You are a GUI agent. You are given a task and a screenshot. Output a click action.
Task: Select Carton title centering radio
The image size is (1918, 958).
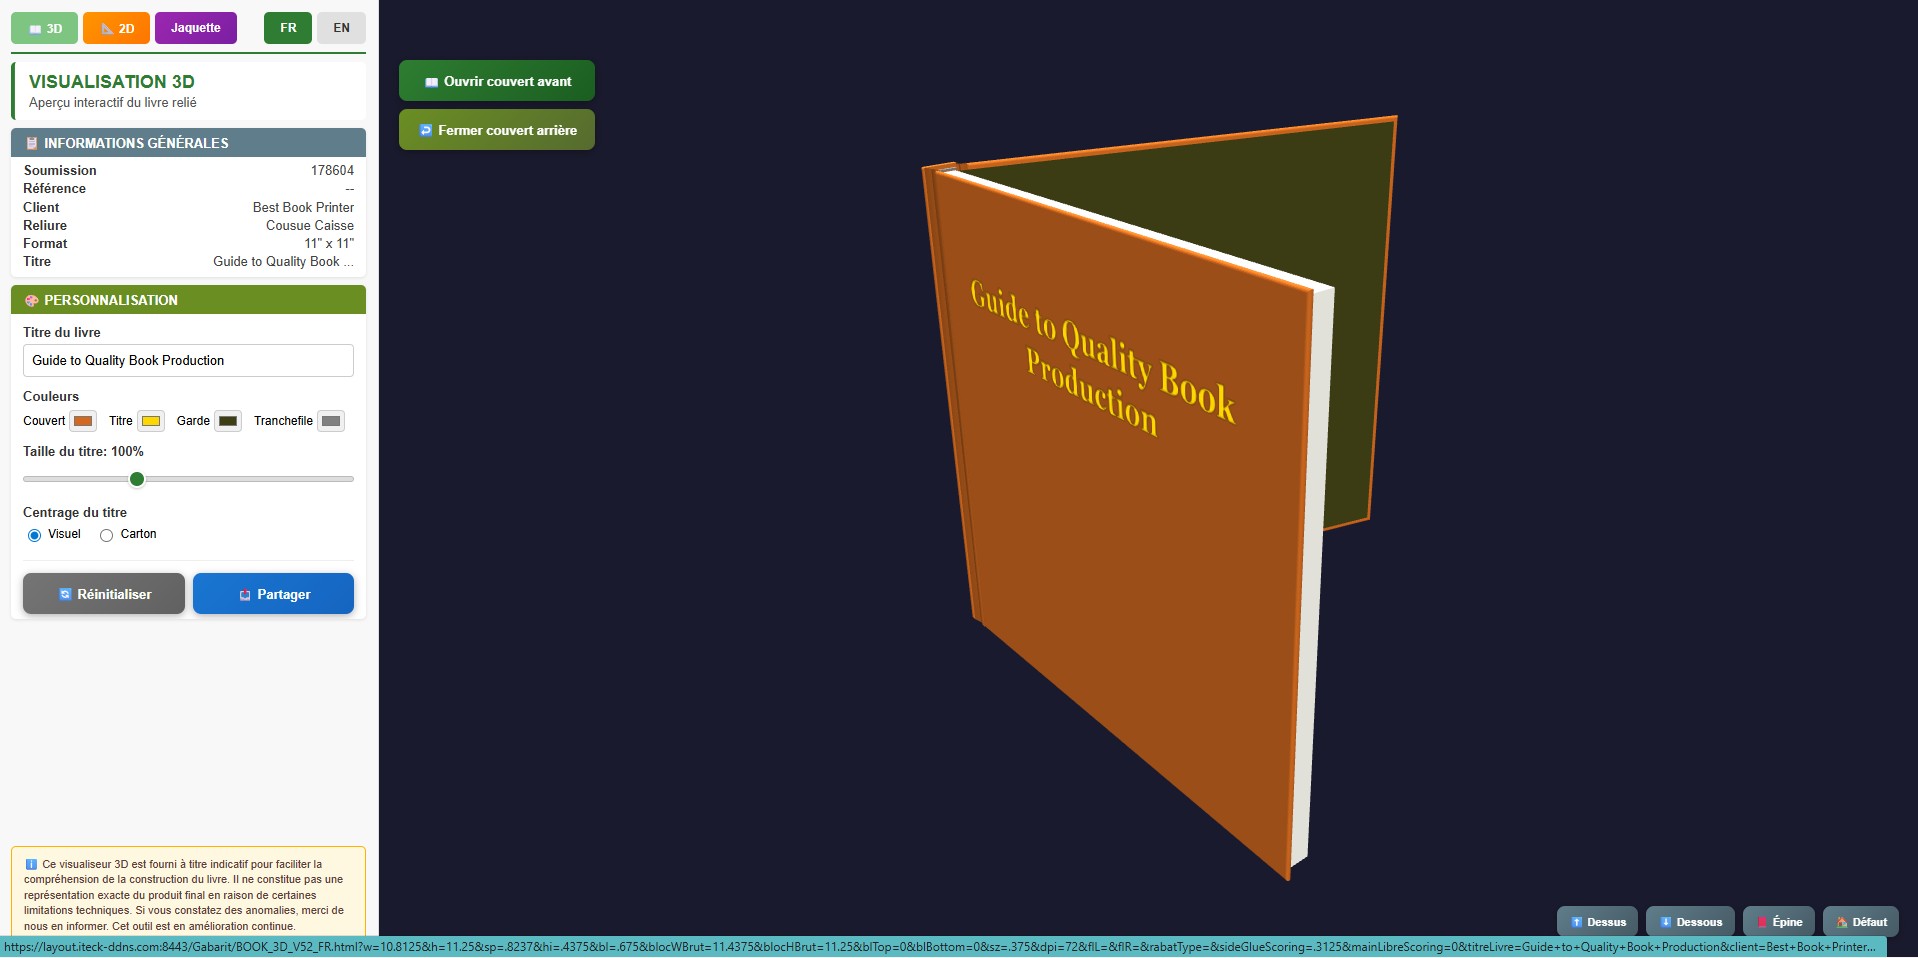click(107, 535)
